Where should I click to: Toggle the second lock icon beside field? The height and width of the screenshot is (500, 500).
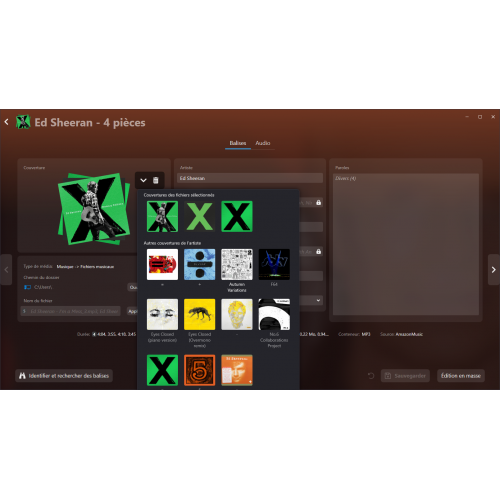318,251
